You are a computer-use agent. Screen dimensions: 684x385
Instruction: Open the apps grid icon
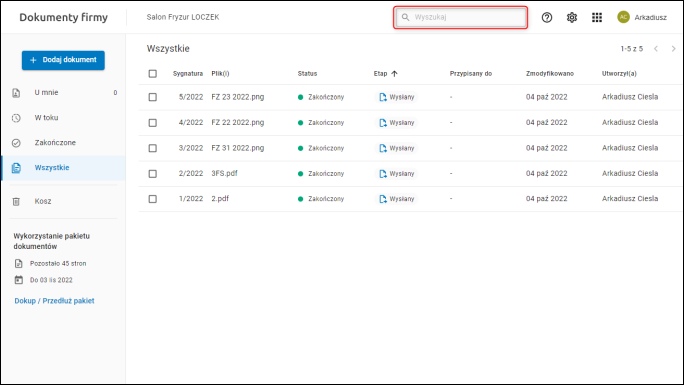(597, 17)
